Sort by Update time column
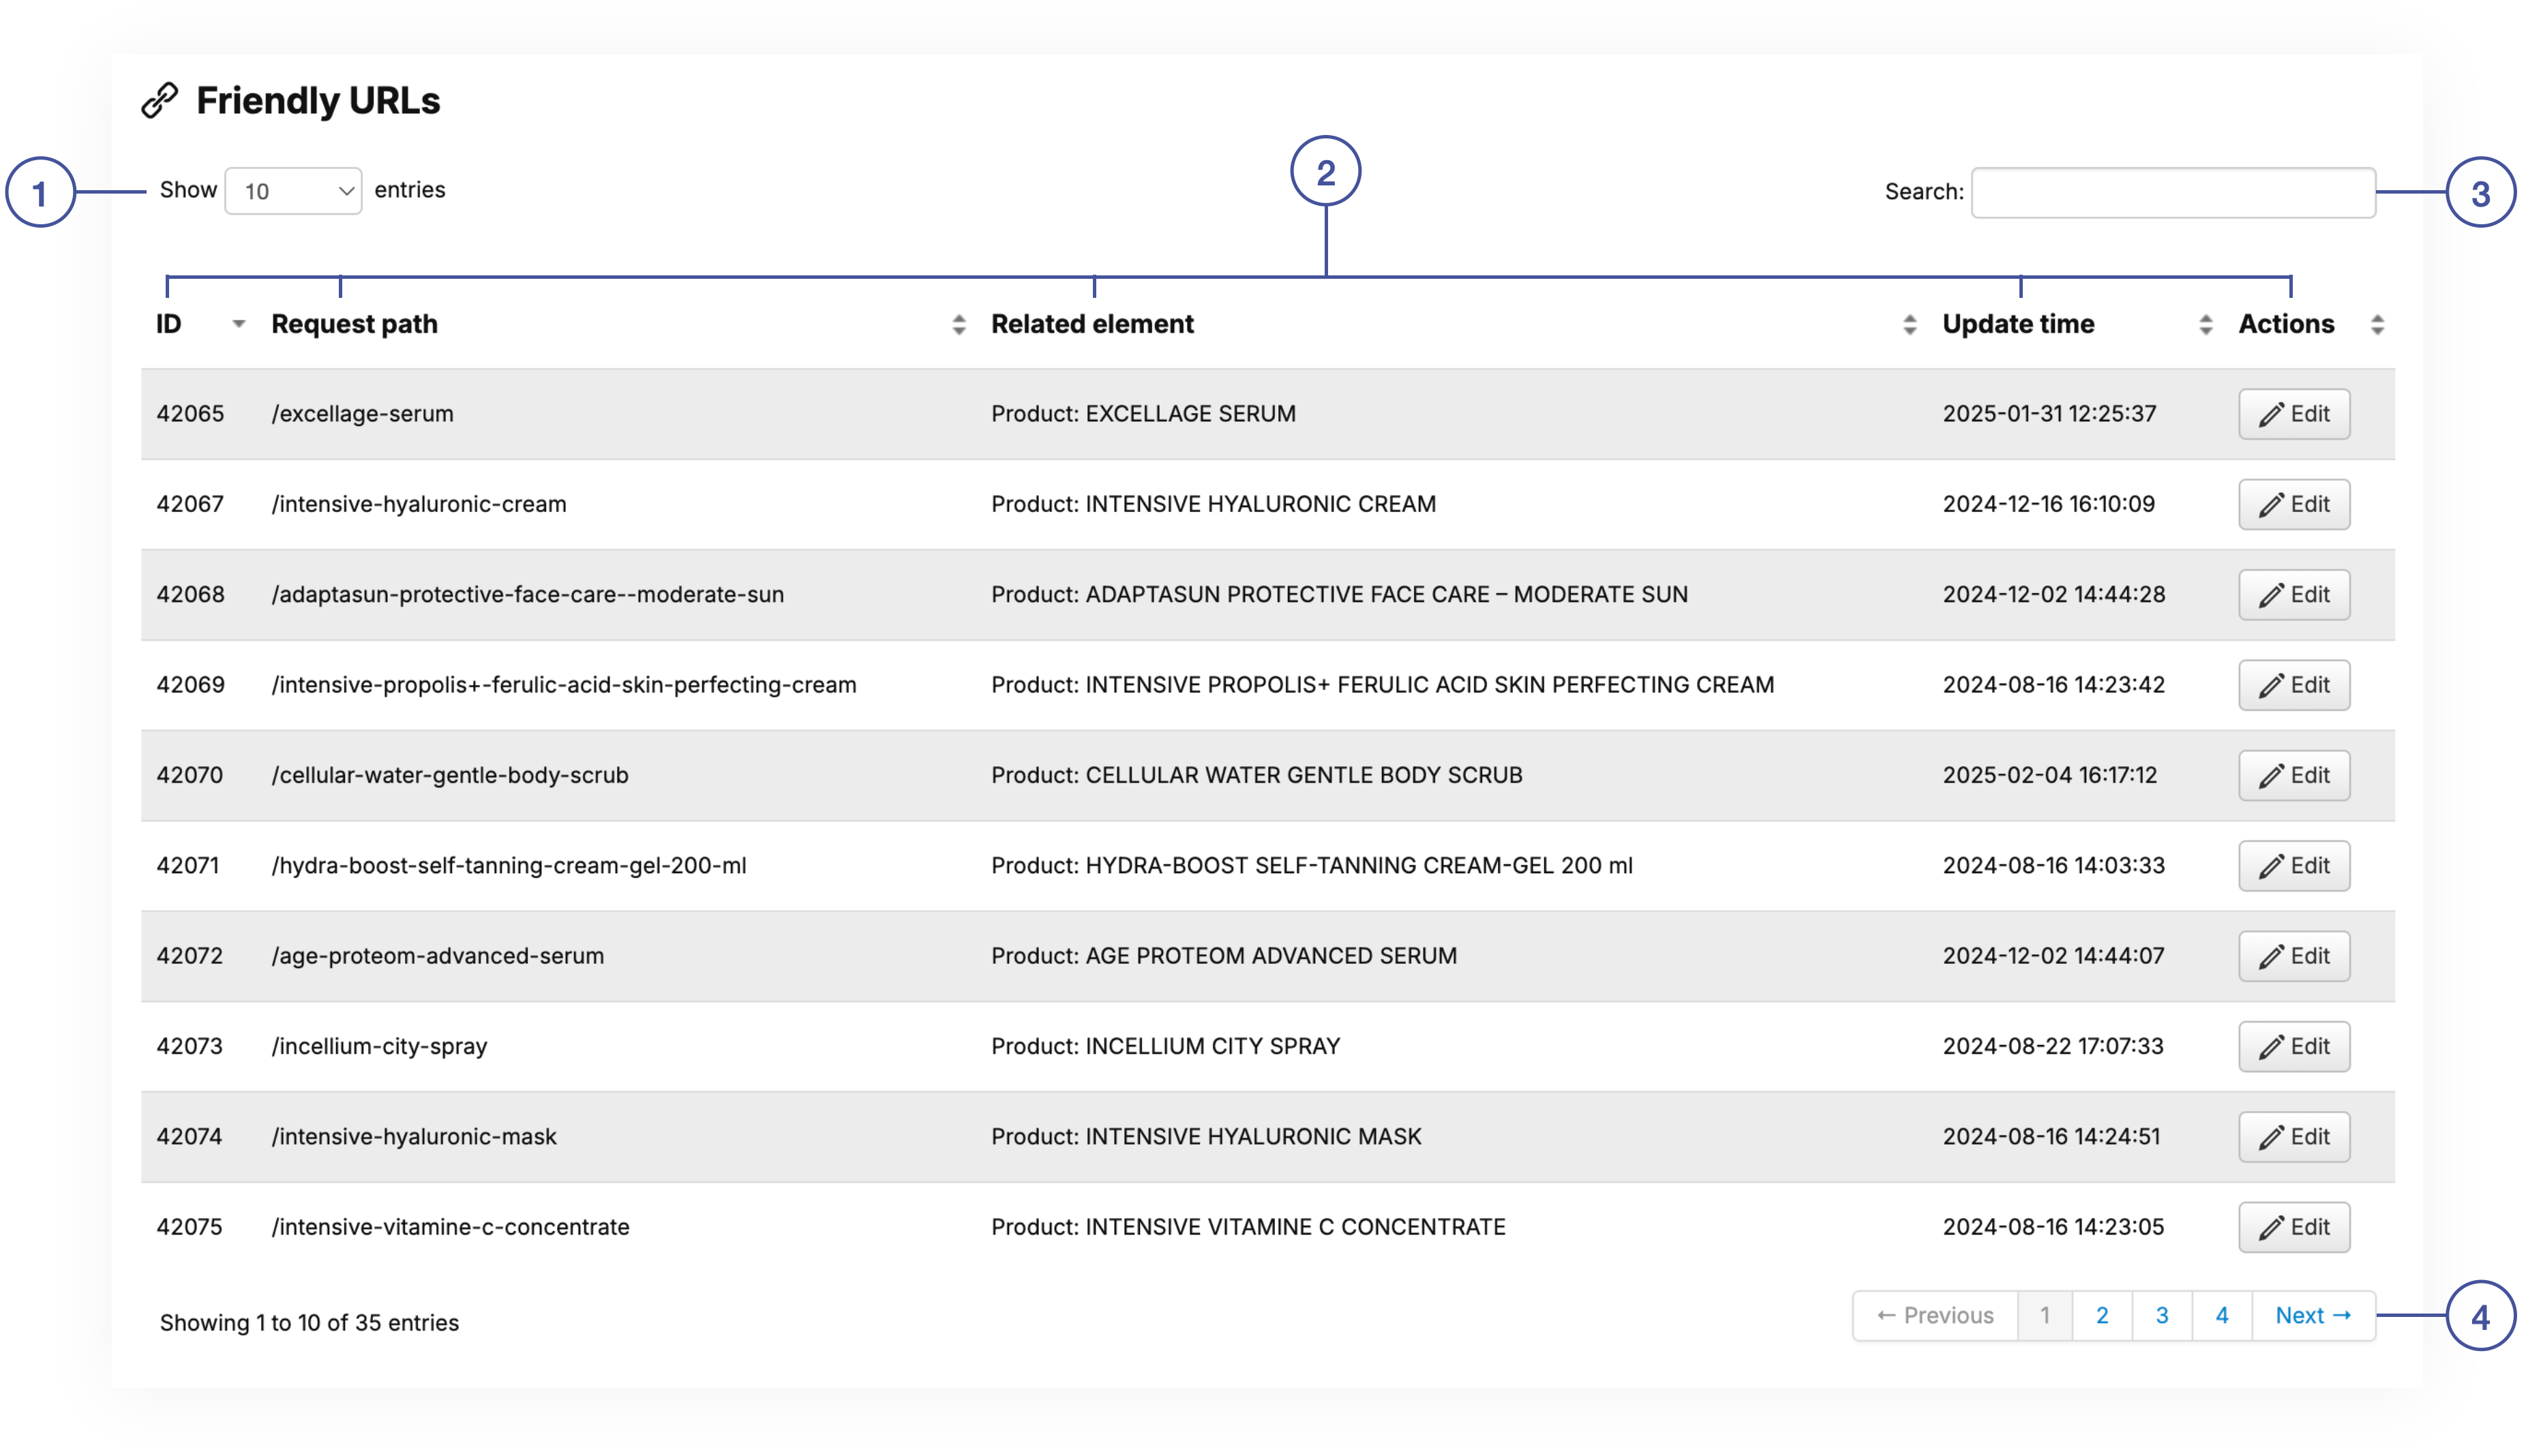The width and height of the screenshot is (2528, 1456). coord(2205,324)
